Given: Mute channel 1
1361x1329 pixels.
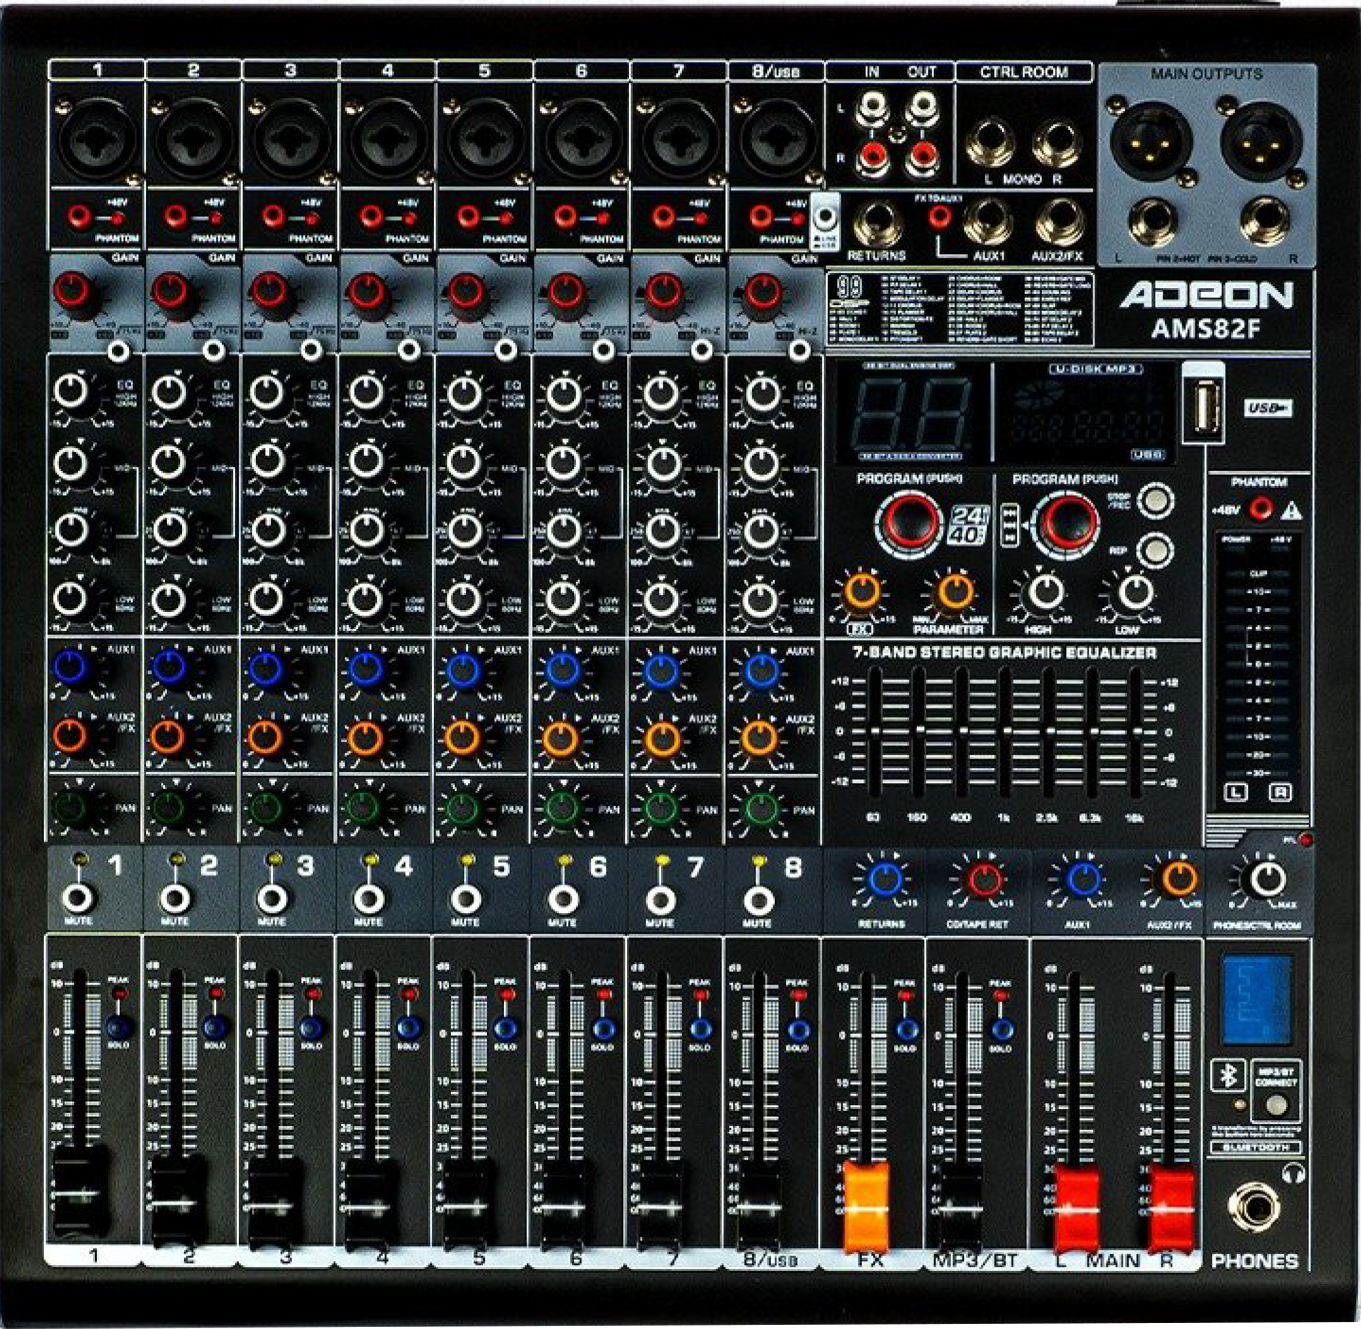Looking at the screenshot, I should pyautogui.click(x=76, y=897).
